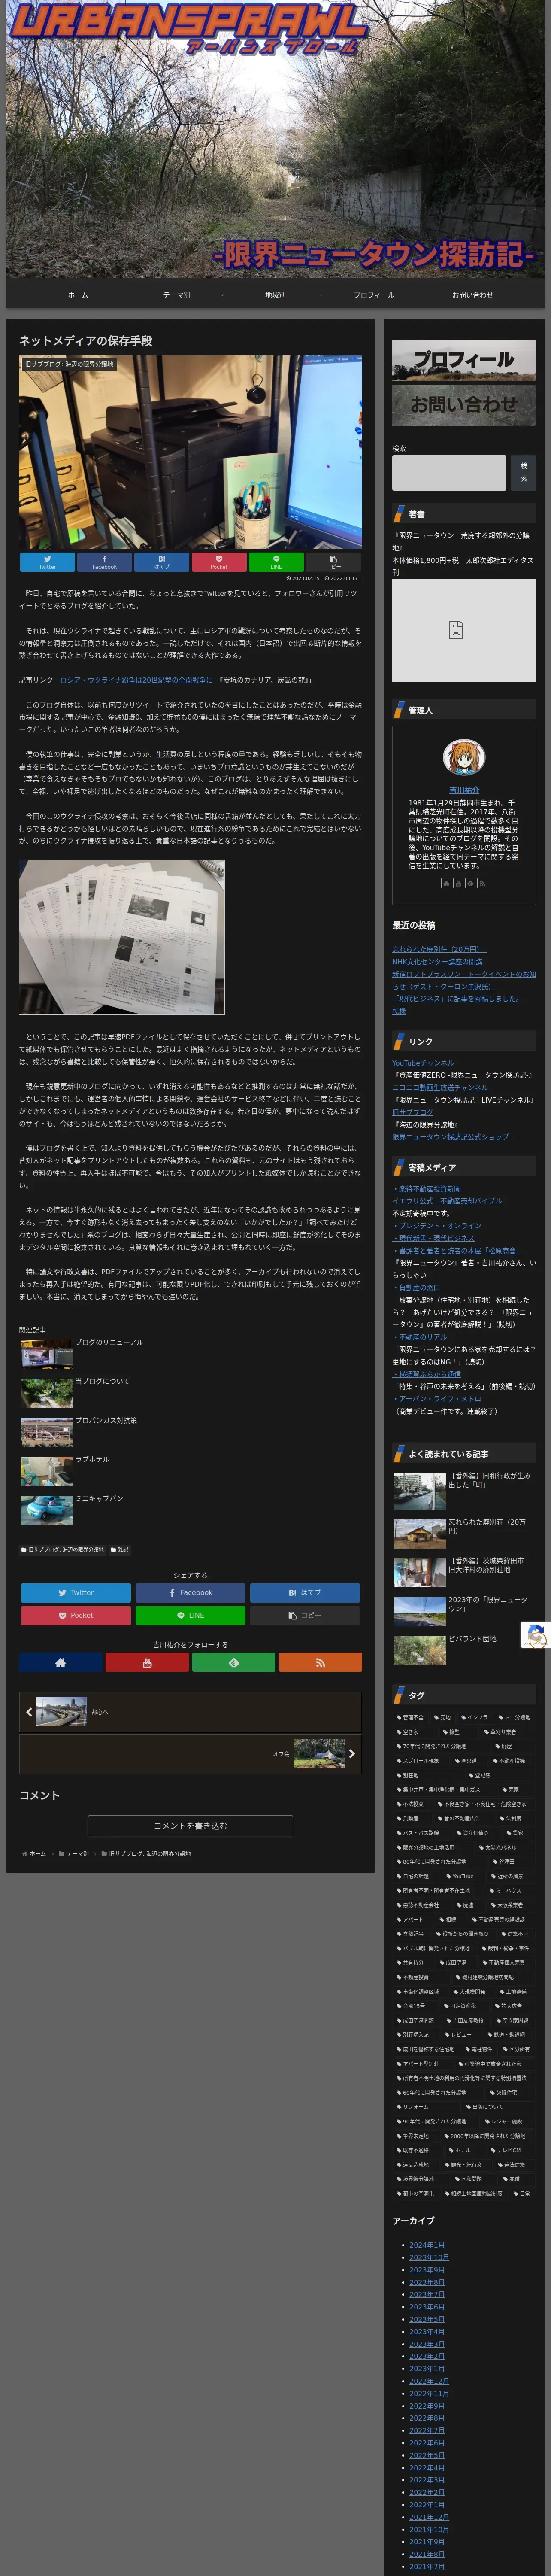
Task: Click the small Feedly icon in the 管理人 card
Action: pyautogui.click(x=470, y=883)
